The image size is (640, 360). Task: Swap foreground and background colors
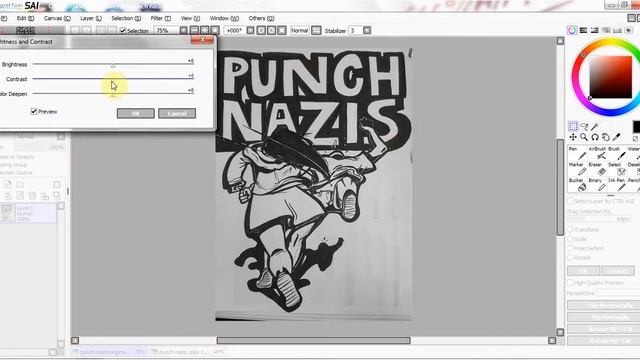(635, 138)
